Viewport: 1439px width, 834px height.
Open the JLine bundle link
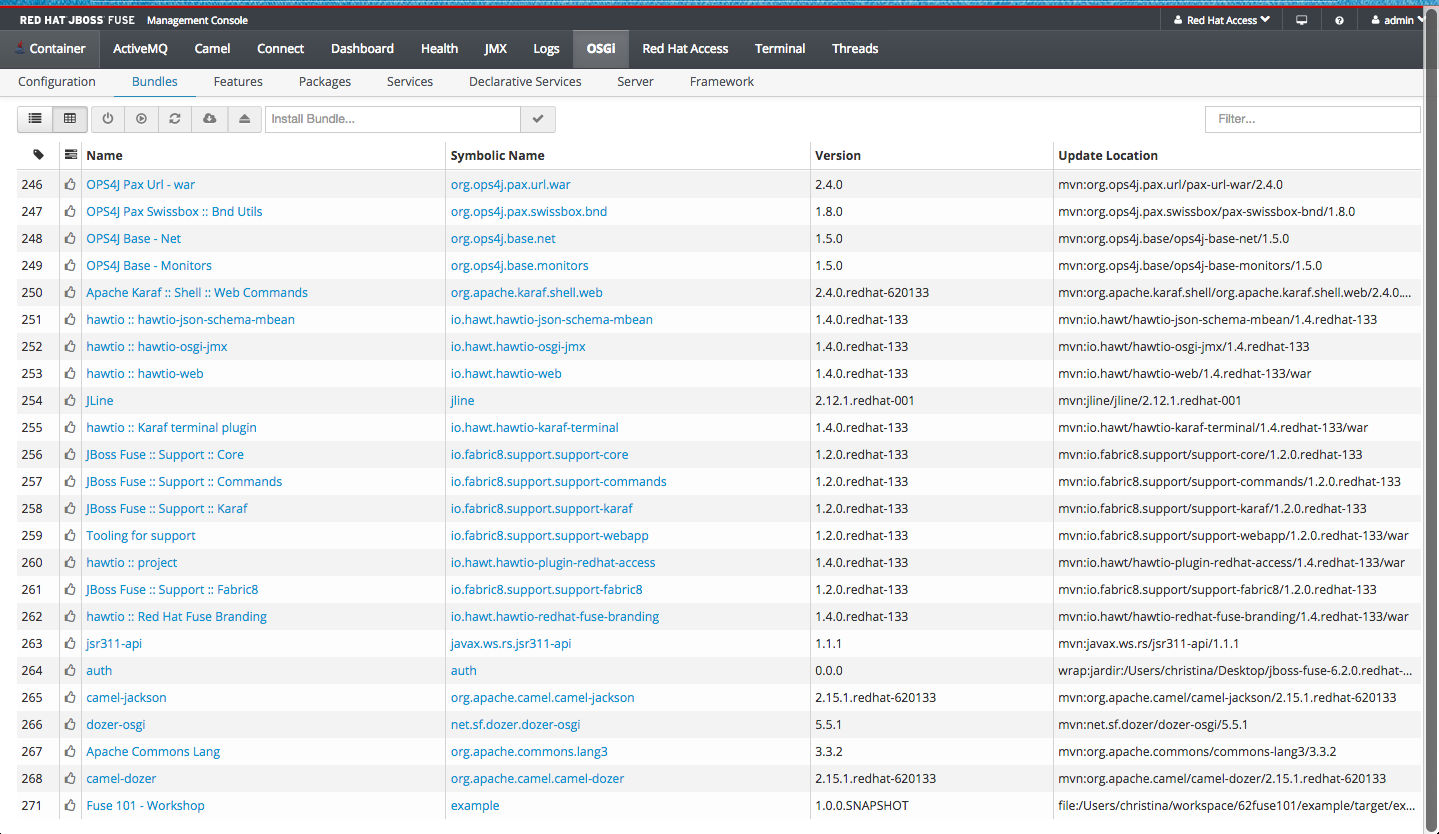[x=100, y=401]
